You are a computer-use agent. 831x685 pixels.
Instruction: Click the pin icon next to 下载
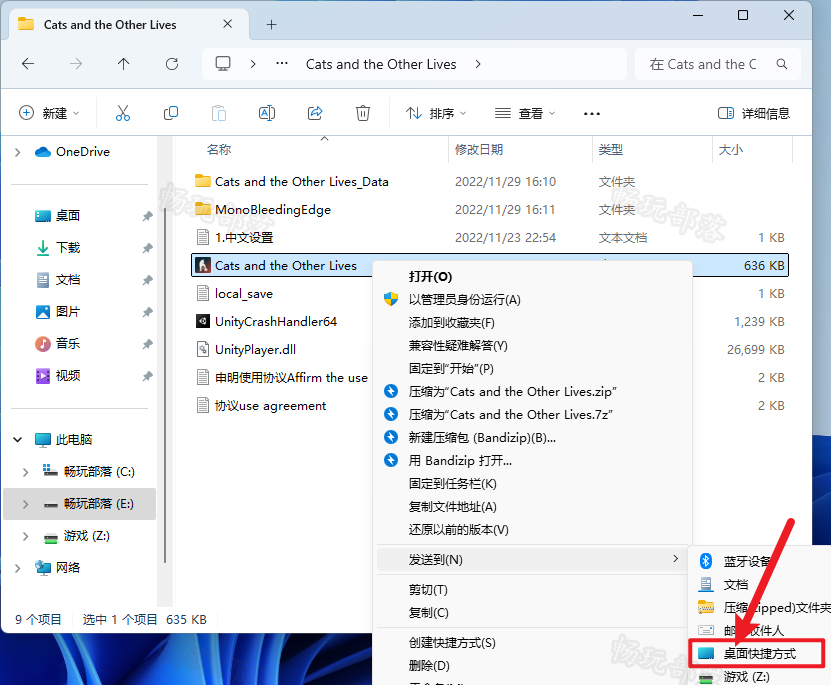point(147,247)
